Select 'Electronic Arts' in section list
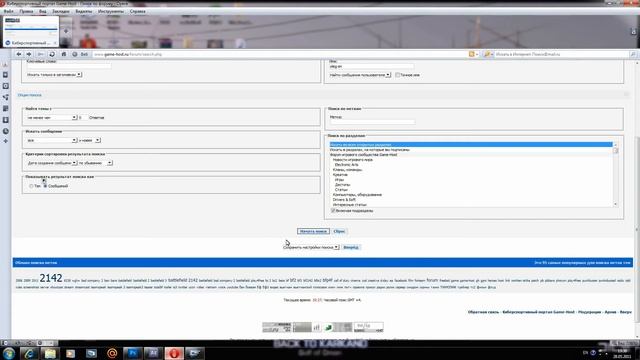The image size is (640, 360). coord(347,165)
